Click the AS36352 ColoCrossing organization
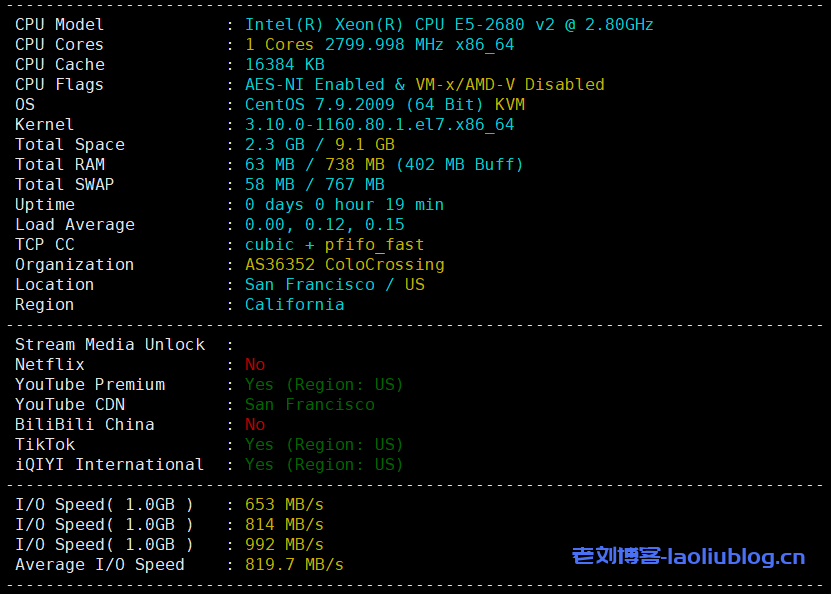Image resolution: width=831 pixels, height=594 pixels. click(344, 264)
